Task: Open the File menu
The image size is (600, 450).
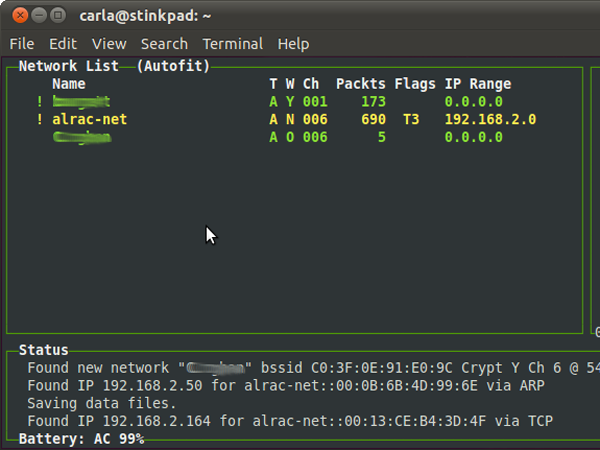Action: click(22, 44)
